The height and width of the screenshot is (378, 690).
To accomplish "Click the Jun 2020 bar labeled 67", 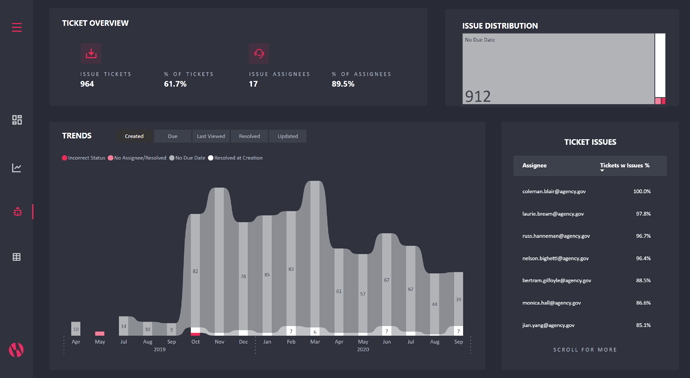I will tap(386, 280).
